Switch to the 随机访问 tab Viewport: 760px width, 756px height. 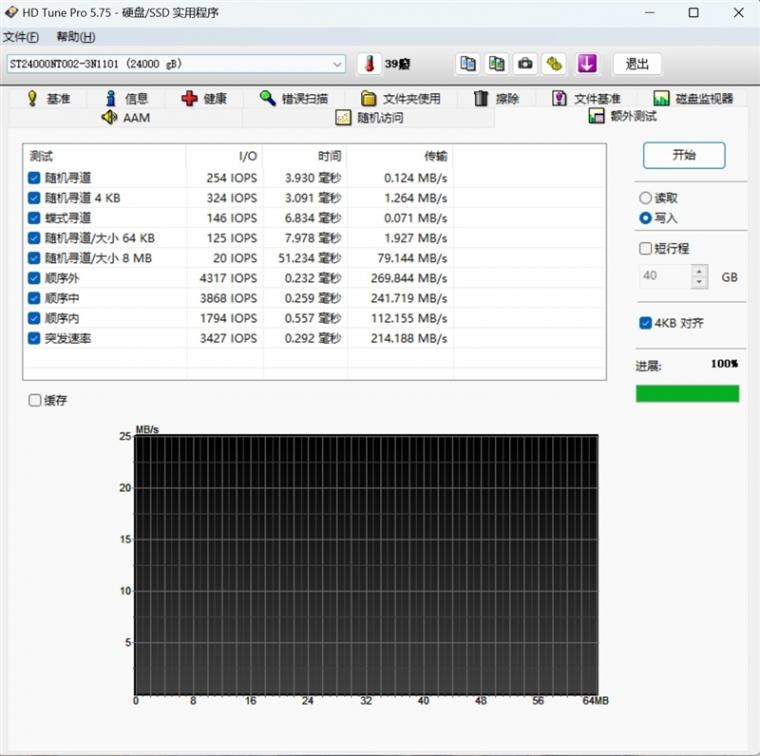pyautogui.click(x=369, y=118)
